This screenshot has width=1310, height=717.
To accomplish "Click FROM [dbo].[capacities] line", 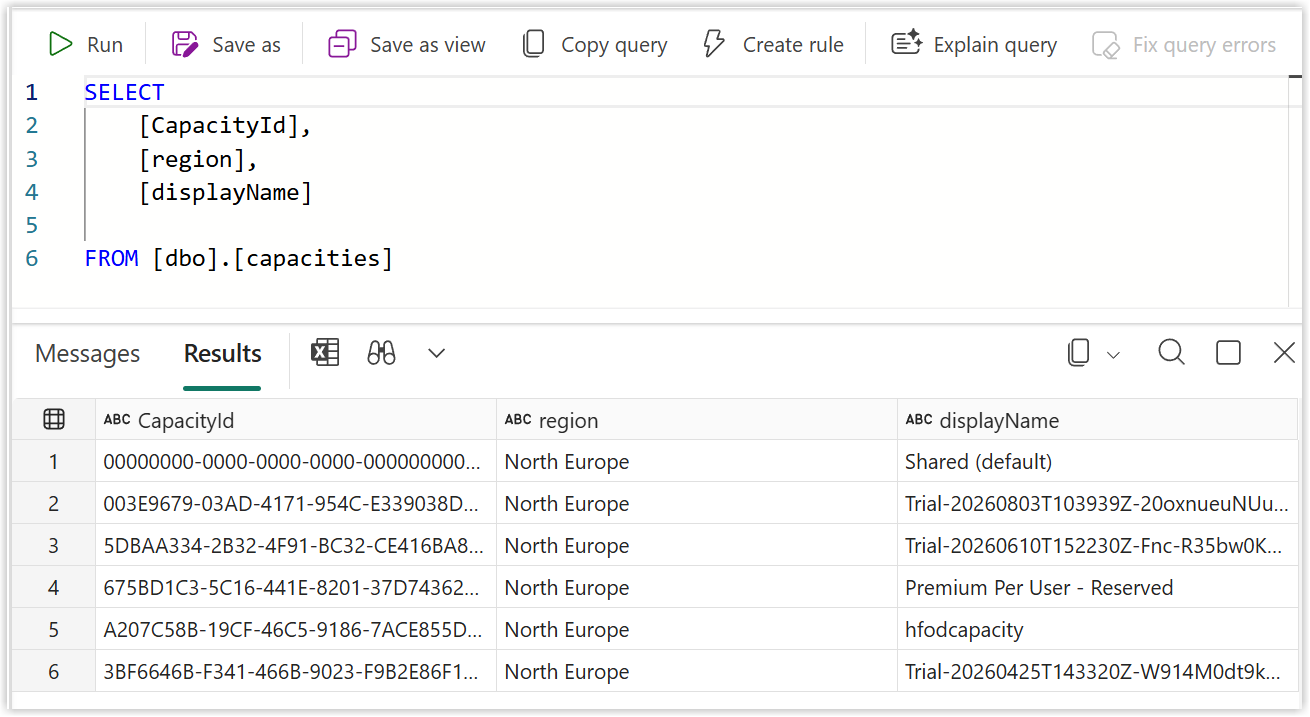I will pyautogui.click(x=239, y=259).
